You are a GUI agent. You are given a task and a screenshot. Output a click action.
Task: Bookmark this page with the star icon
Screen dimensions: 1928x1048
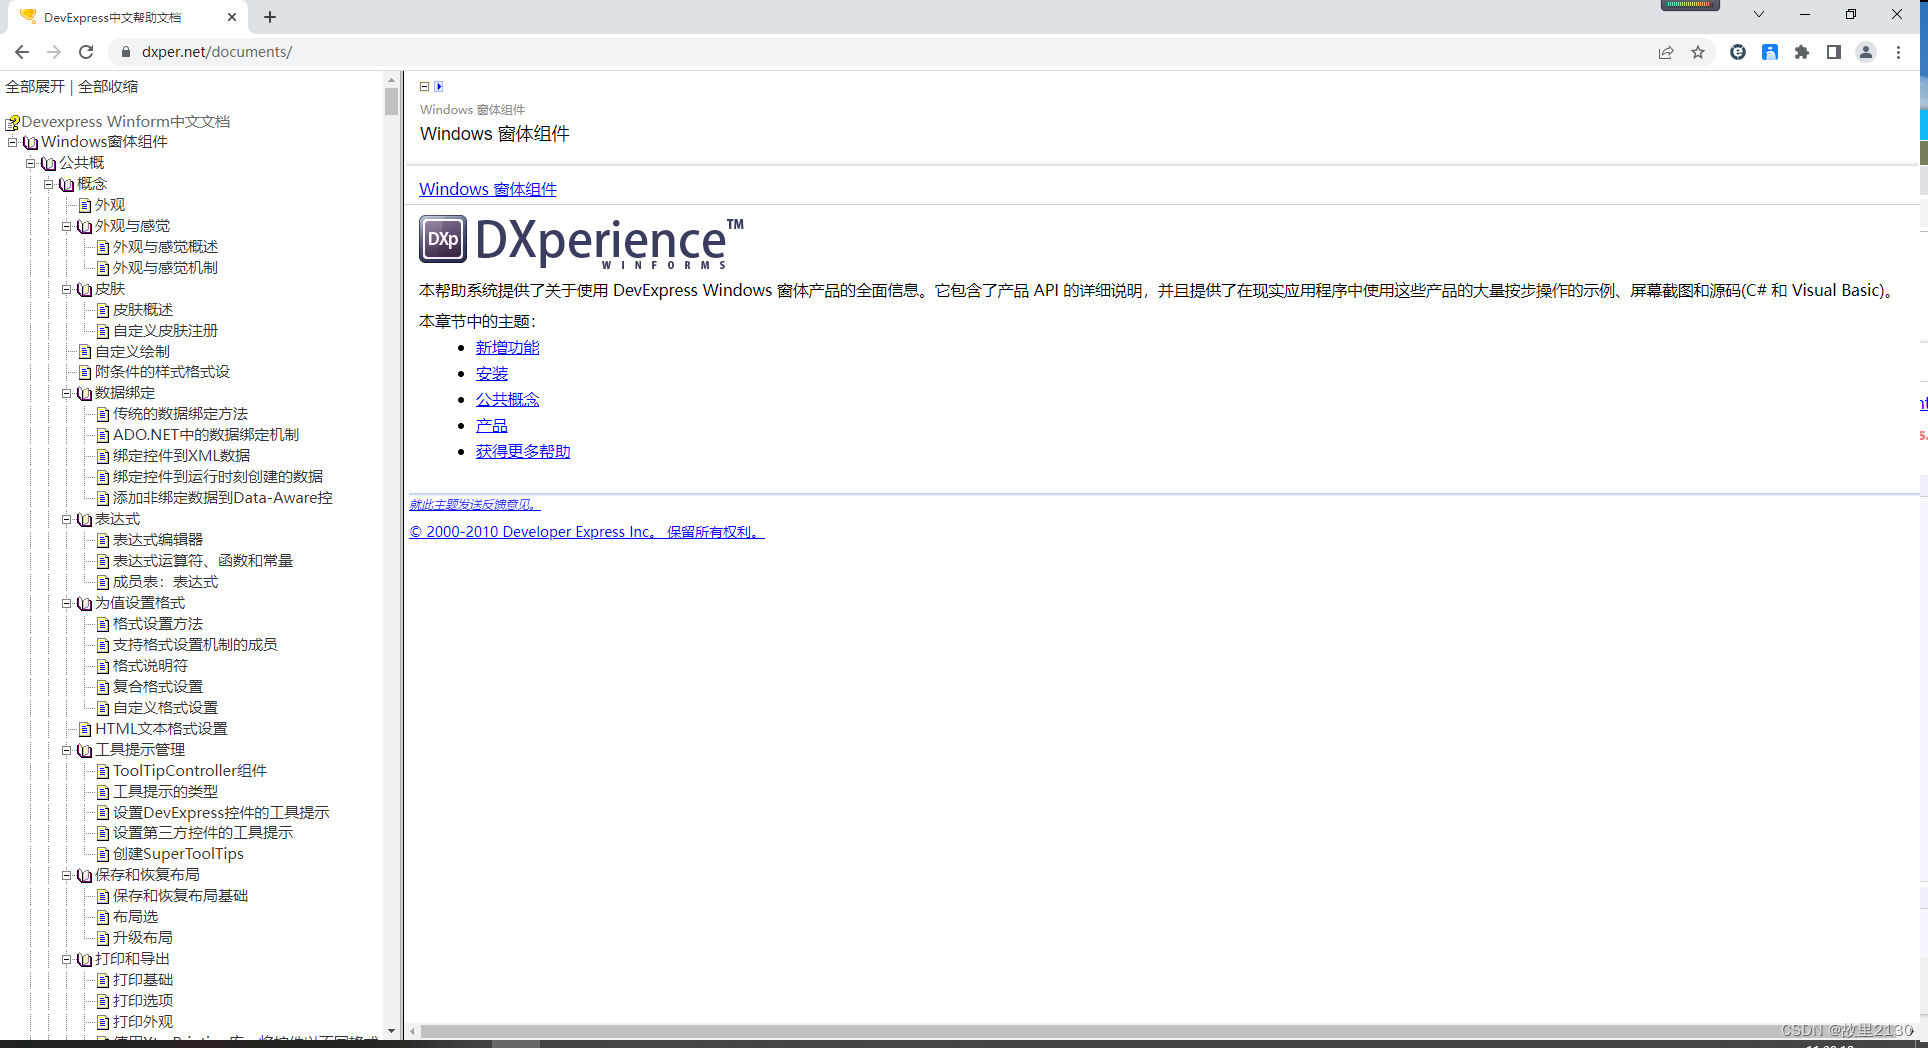[1698, 52]
